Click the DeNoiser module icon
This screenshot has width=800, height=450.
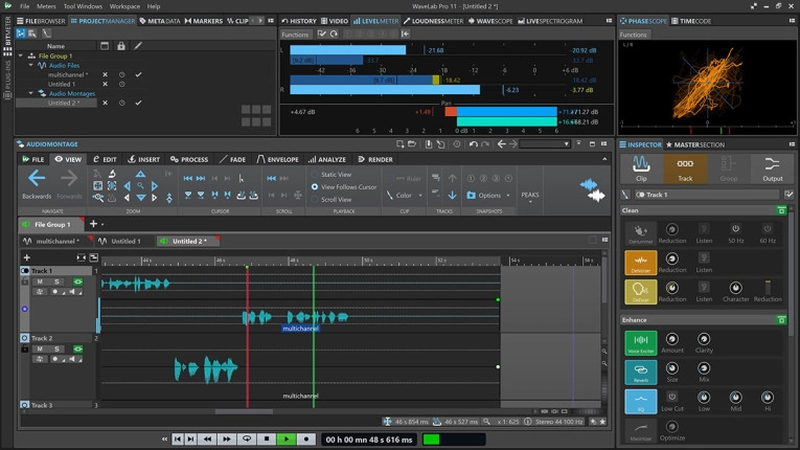[640, 263]
